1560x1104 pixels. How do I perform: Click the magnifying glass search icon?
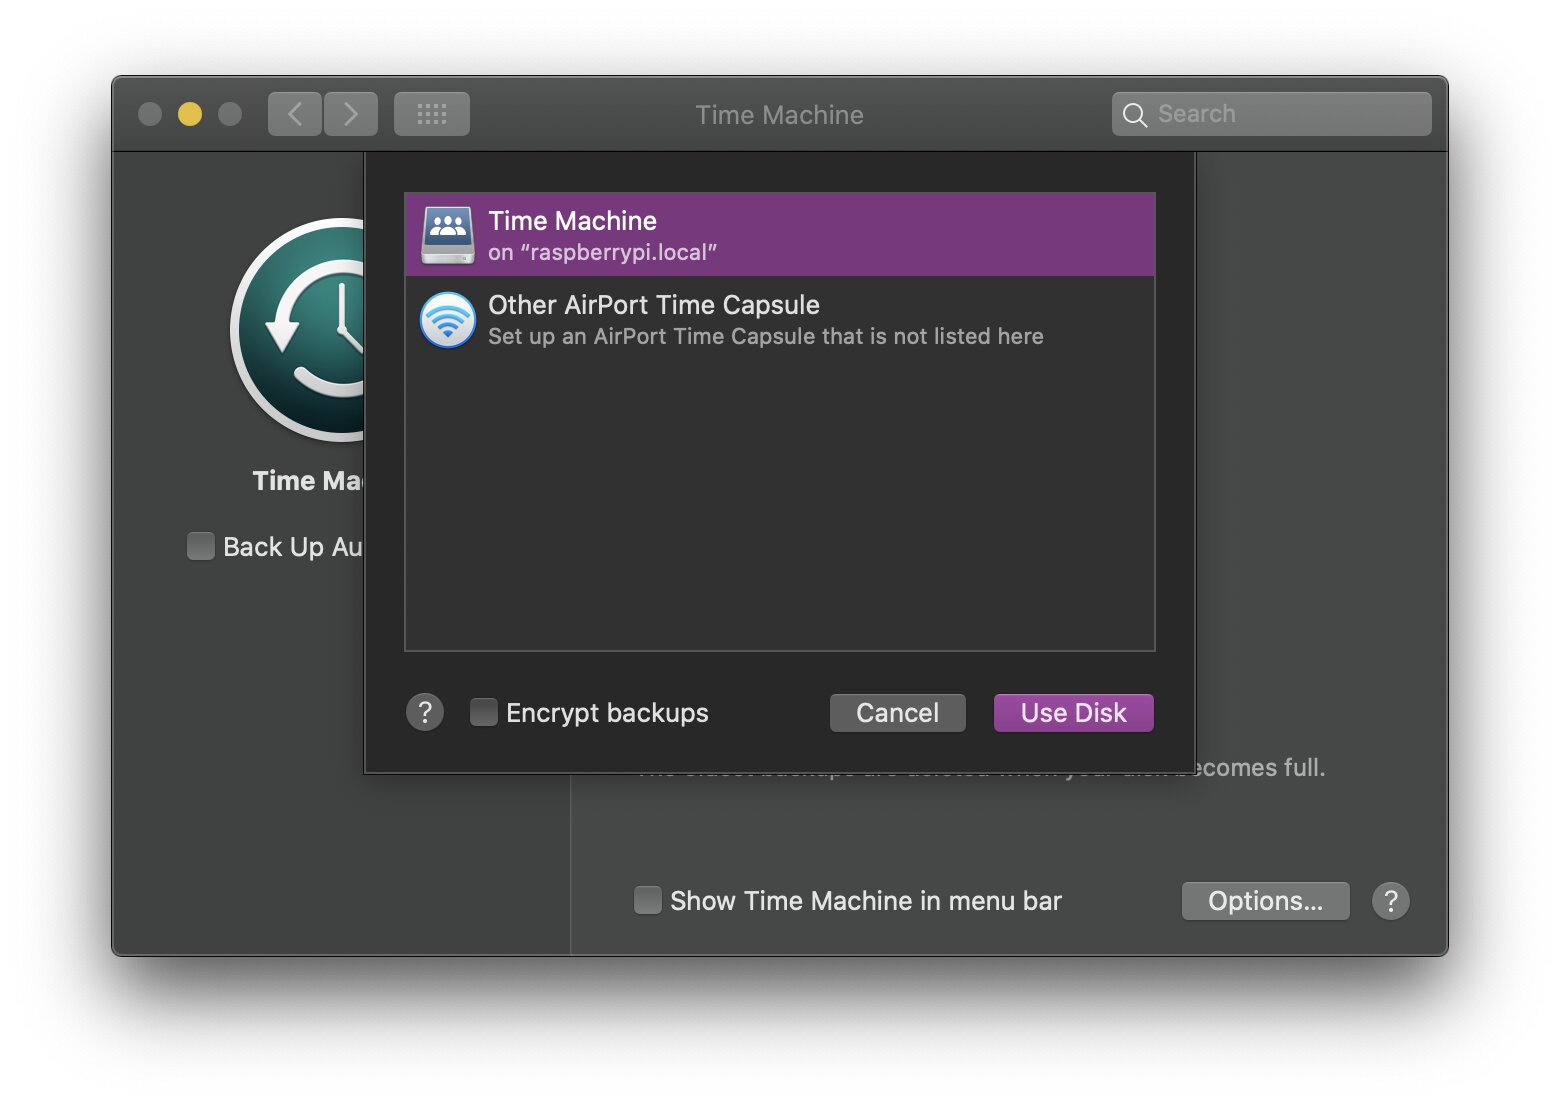coord(1134,115)
